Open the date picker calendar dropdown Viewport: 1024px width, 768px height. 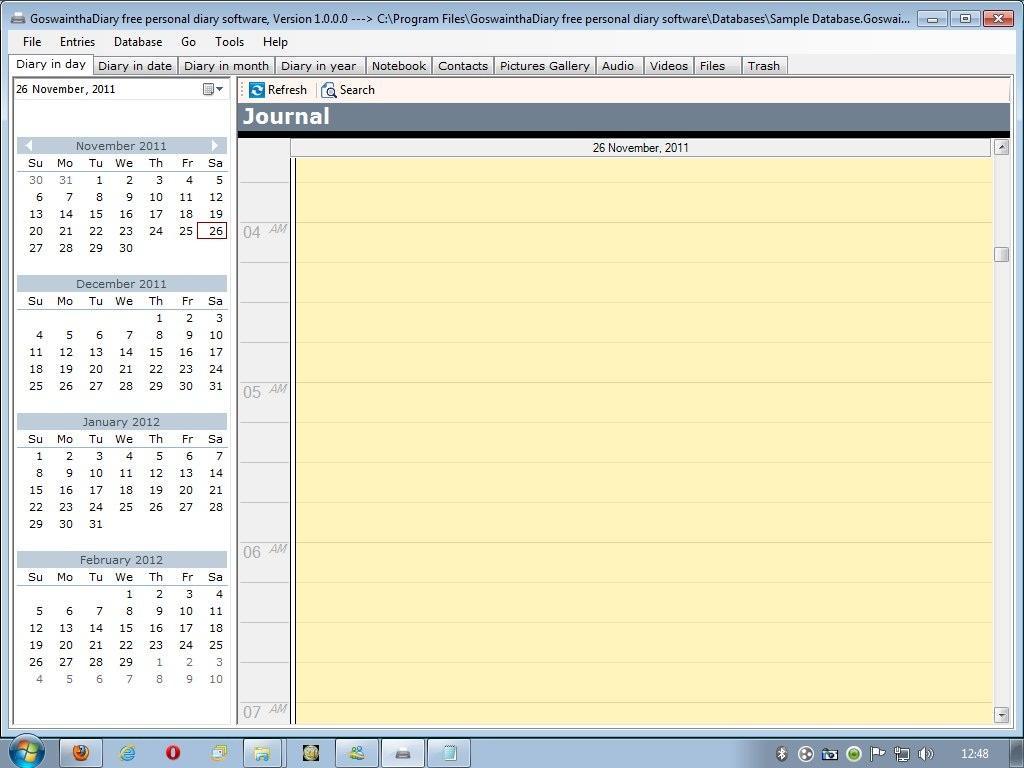tap(213, 89)
